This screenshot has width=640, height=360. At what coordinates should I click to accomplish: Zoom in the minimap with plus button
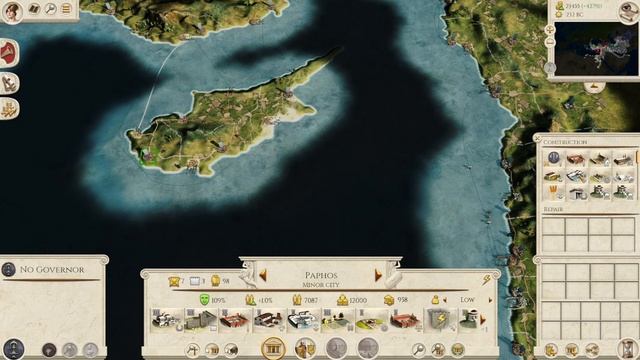[550, 29]
